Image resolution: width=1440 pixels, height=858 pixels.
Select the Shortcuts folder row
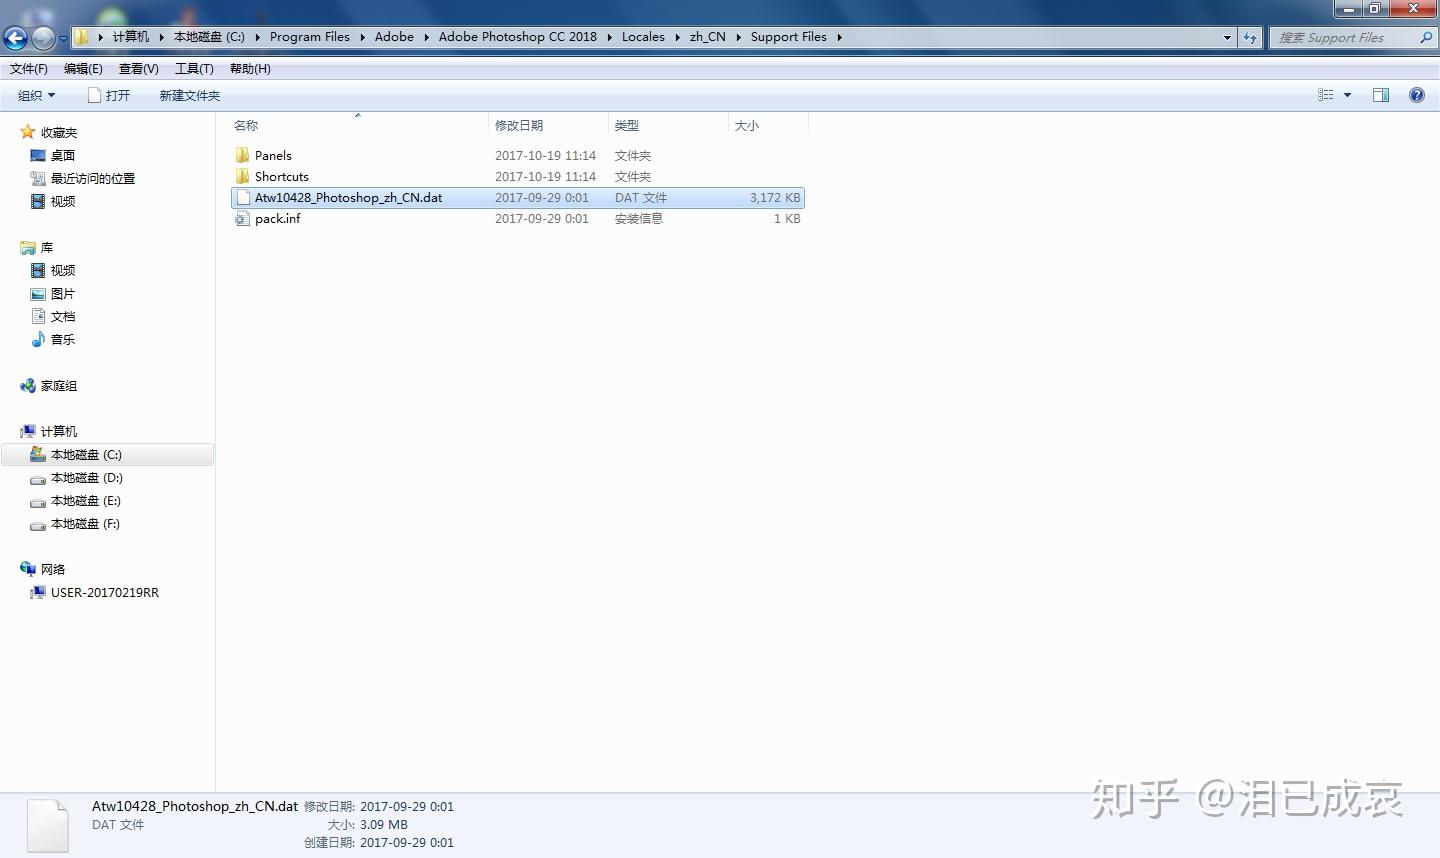click(518, 176)
